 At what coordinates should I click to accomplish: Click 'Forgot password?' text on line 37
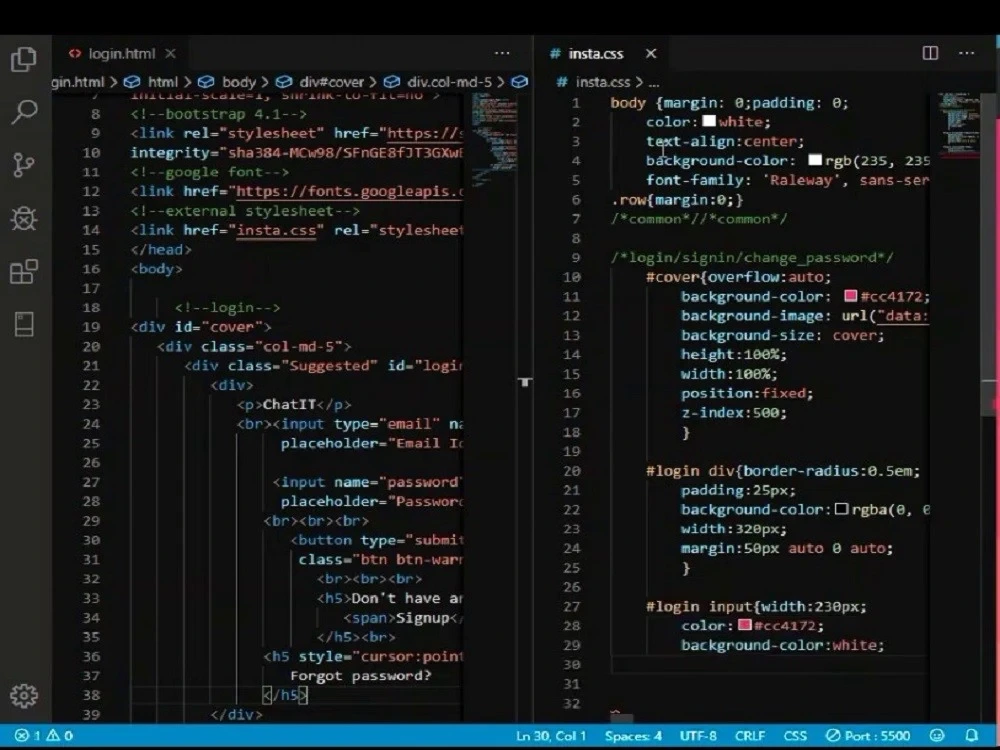pos(361,675)
